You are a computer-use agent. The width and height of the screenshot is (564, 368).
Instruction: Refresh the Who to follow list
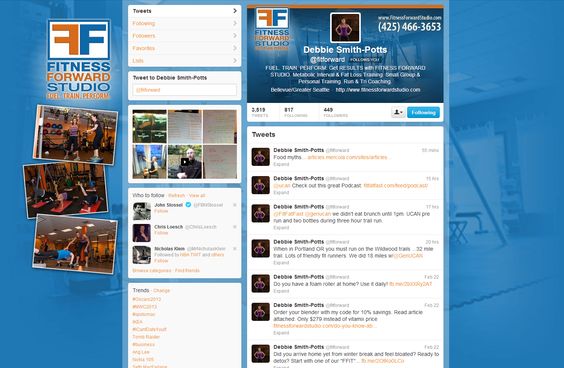click(x=176, y=195)
